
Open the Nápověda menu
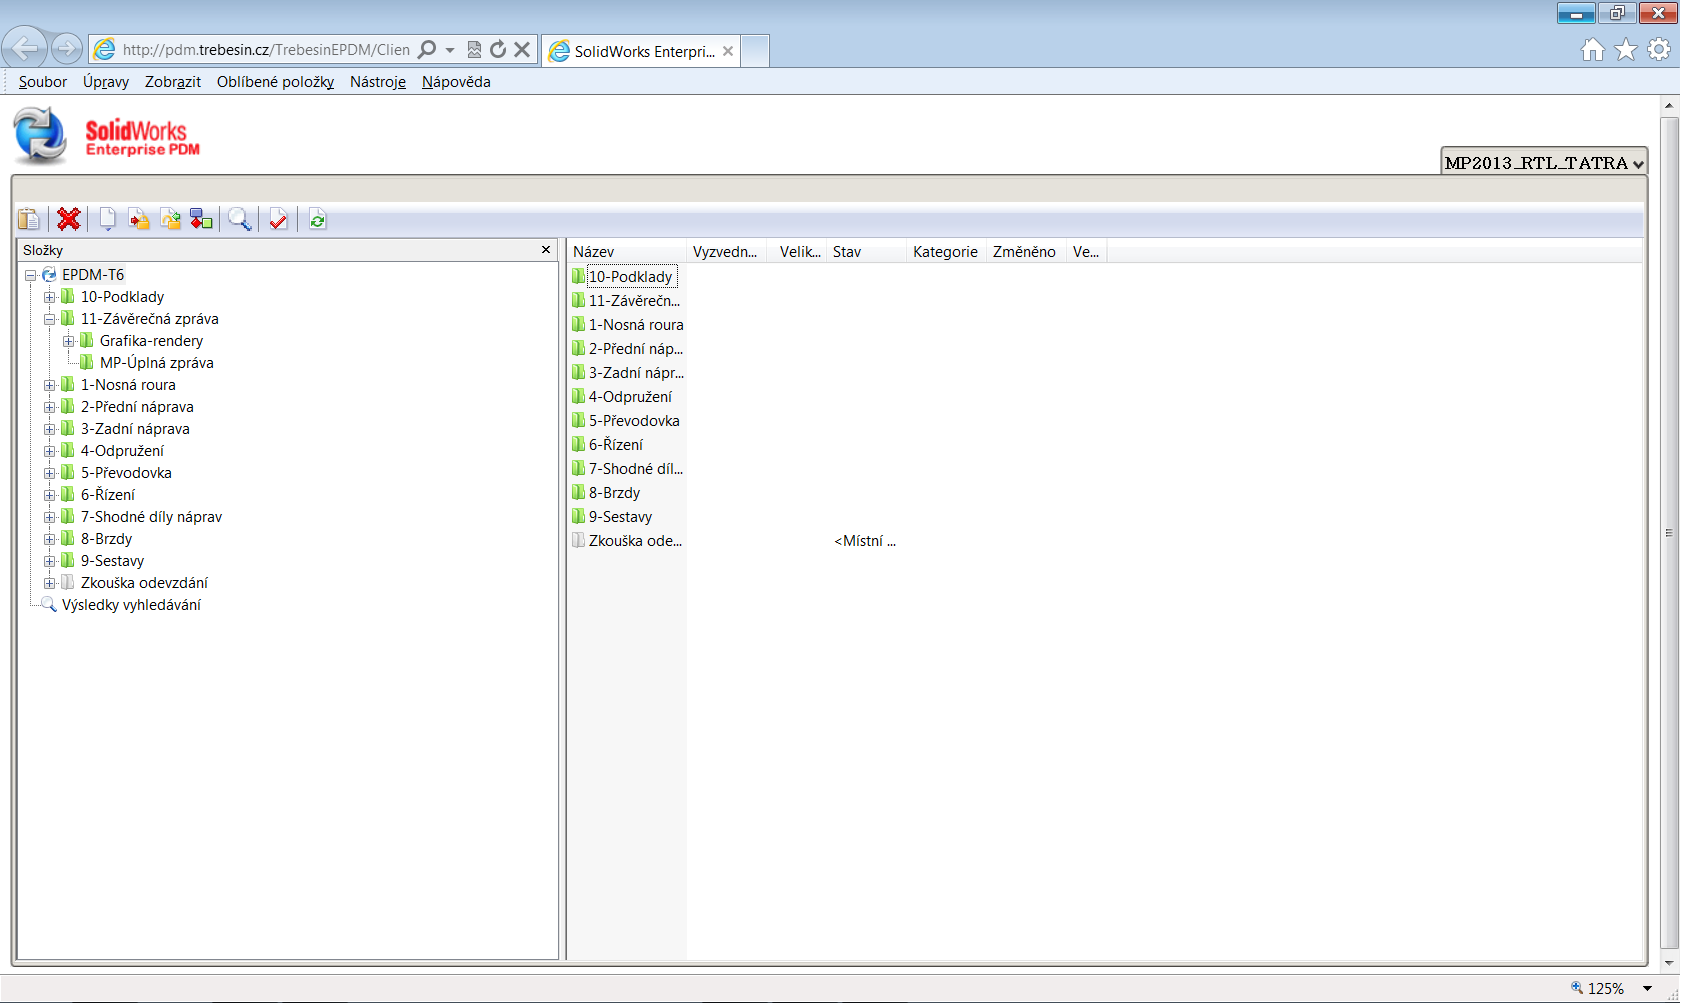pyautogui.click(x=456, y=82)
